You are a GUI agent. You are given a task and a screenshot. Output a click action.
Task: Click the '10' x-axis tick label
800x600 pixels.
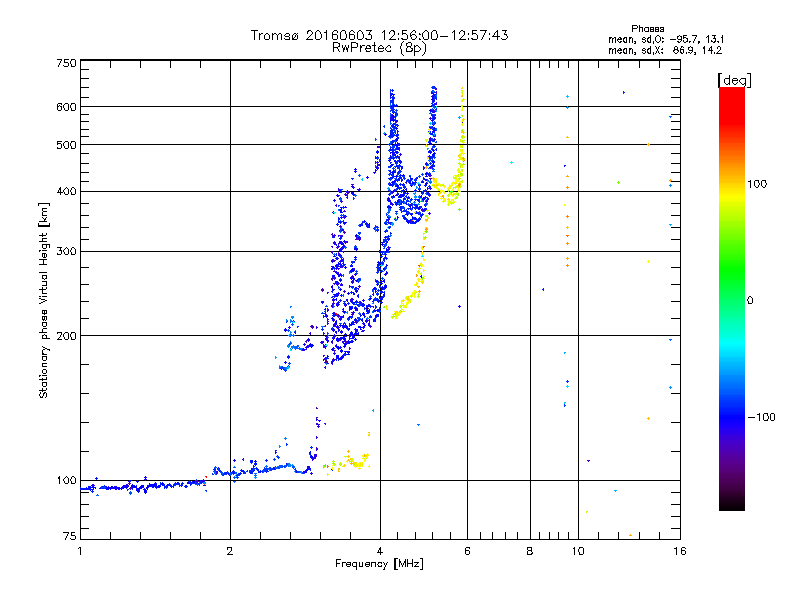pyautogui.click(x=578, y=551)
